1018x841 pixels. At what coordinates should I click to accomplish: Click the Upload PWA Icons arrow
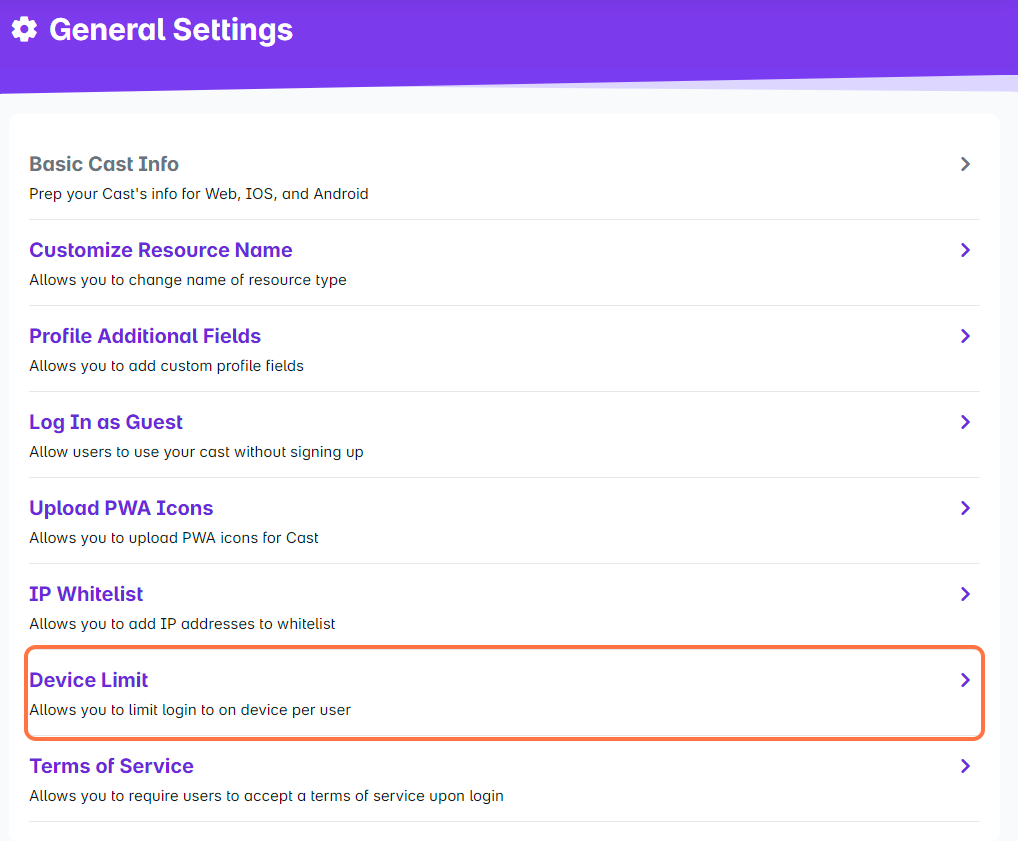point(965,508)
